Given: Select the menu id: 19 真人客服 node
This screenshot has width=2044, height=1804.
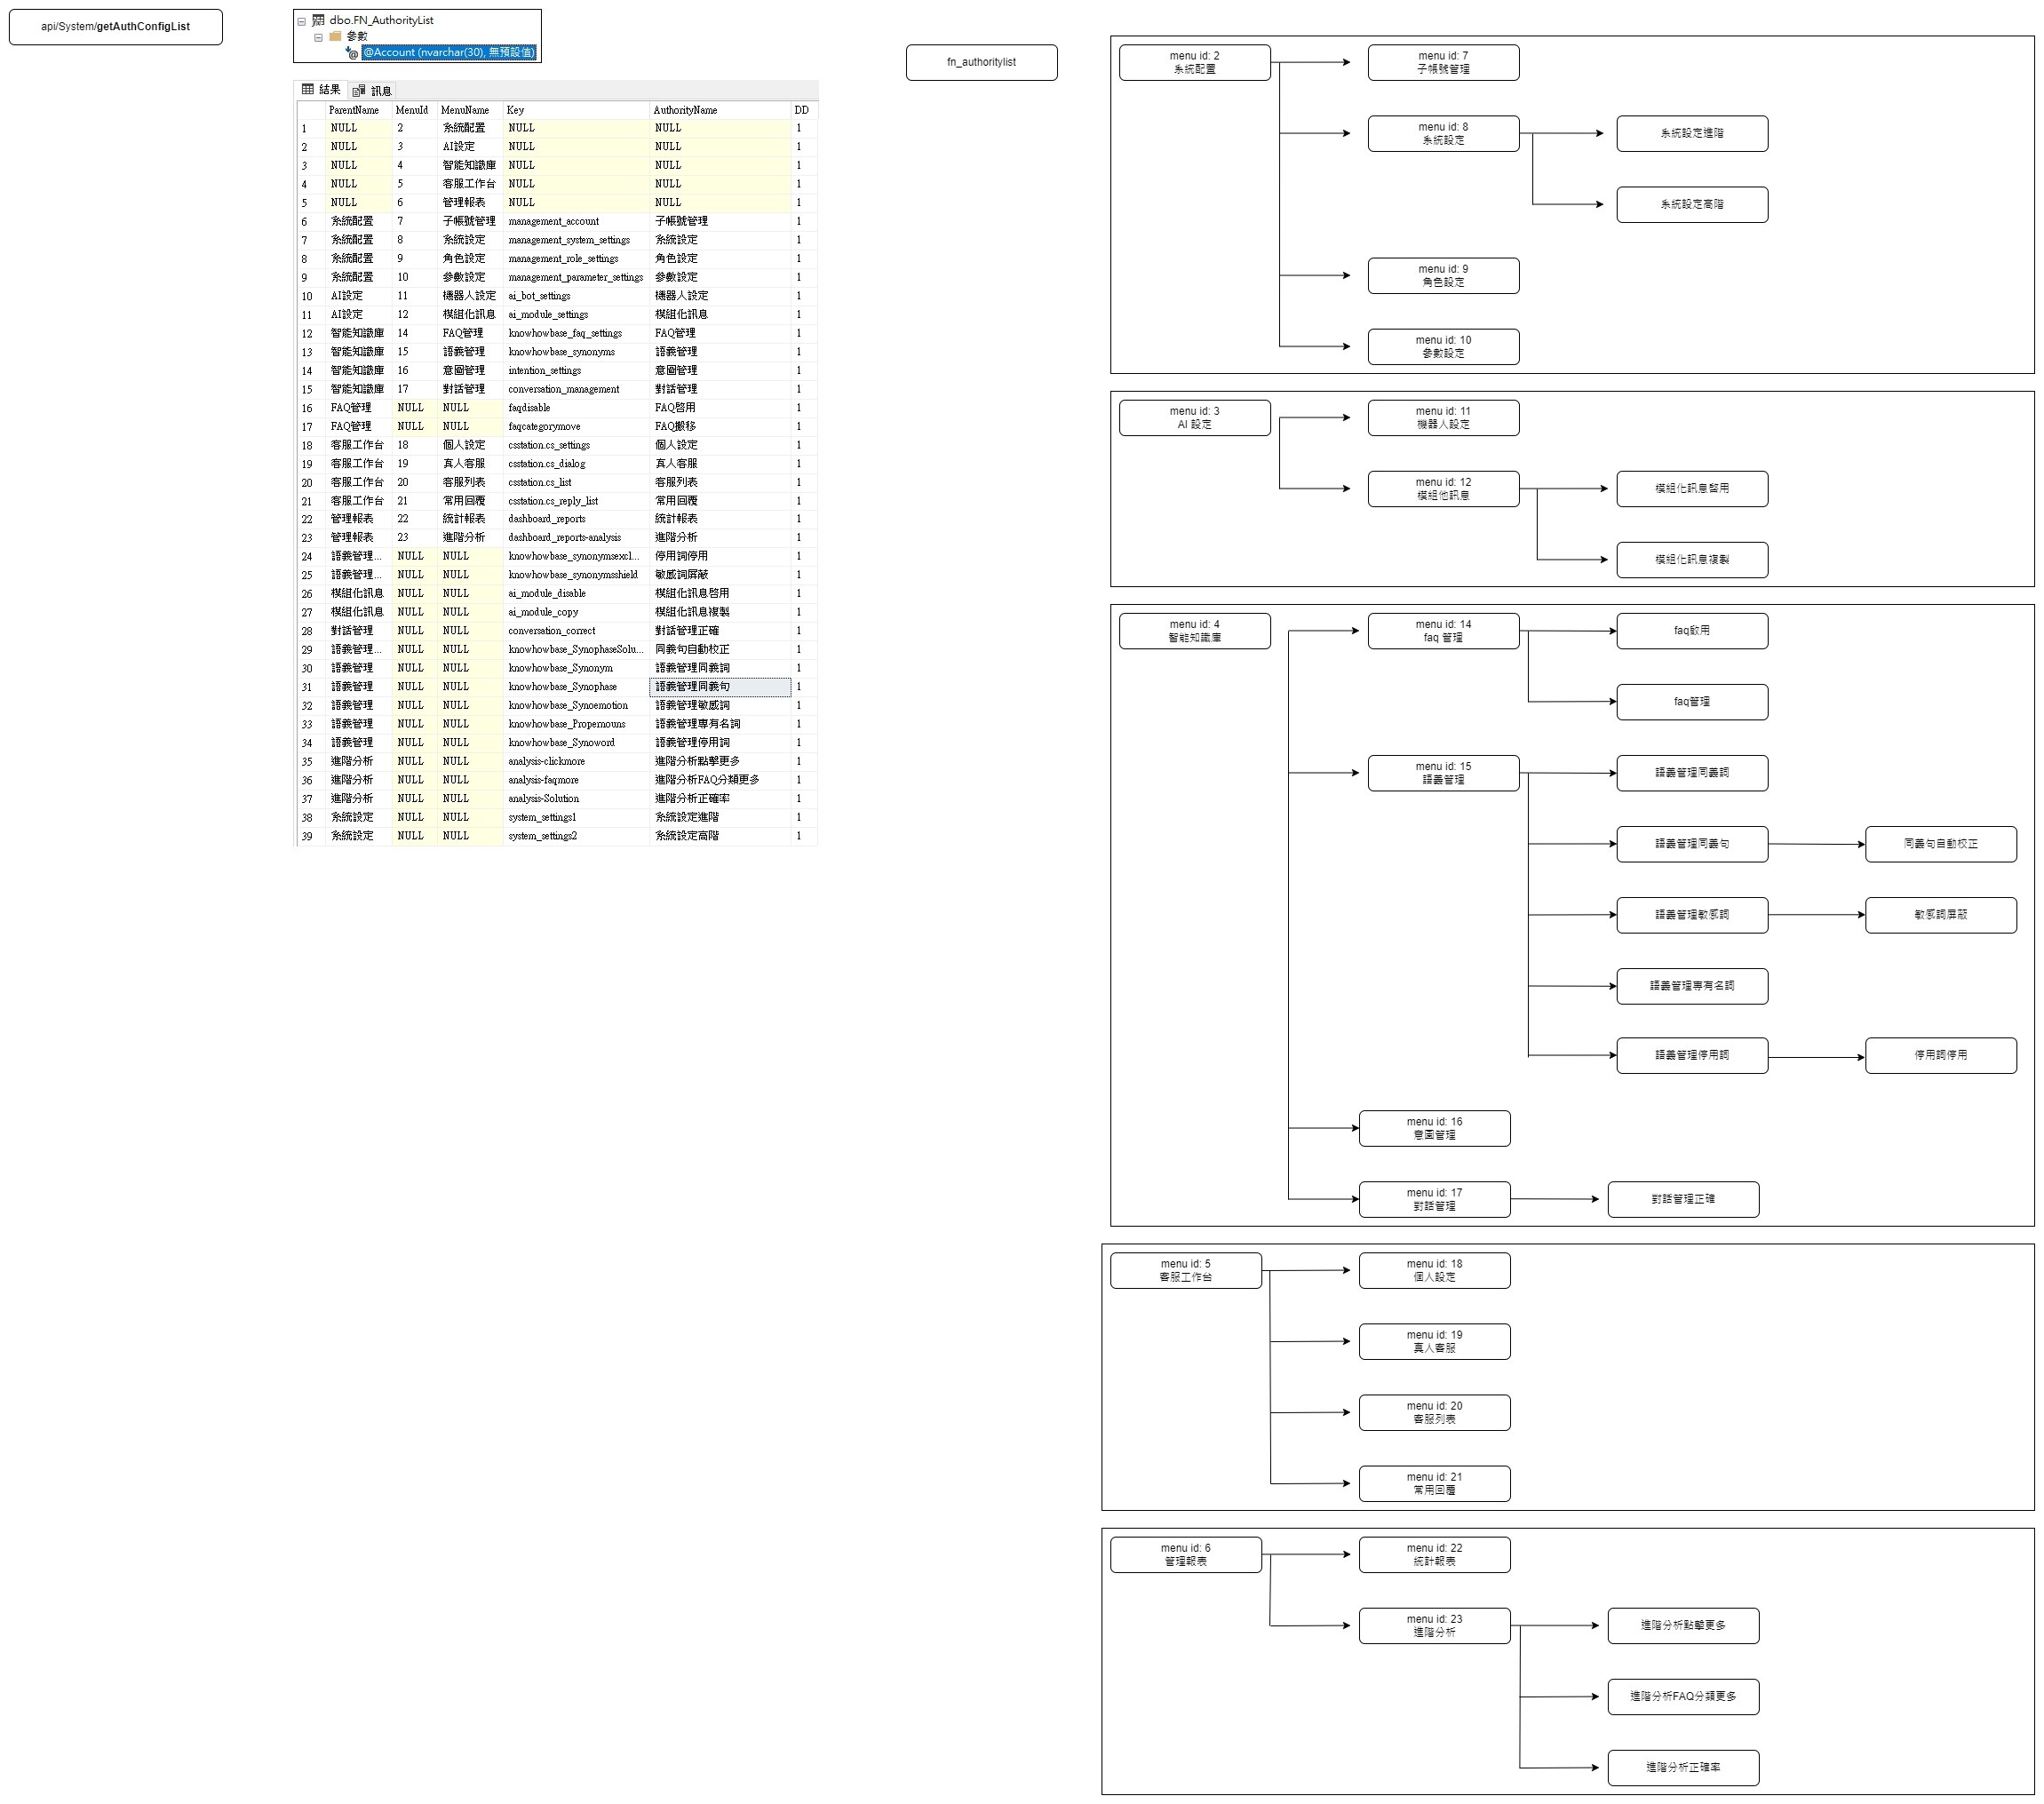Looking at the screenshot, I should click(x=1434, y=1340).
